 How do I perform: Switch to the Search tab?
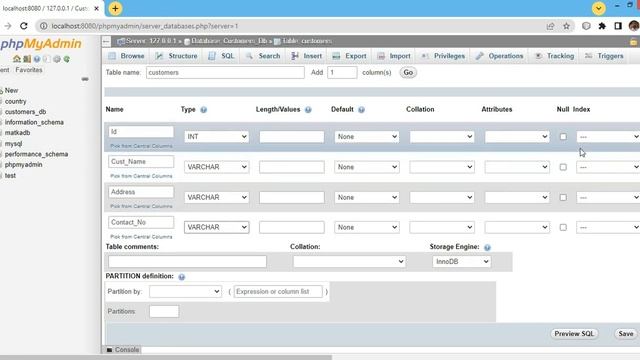tap(263, 56)
